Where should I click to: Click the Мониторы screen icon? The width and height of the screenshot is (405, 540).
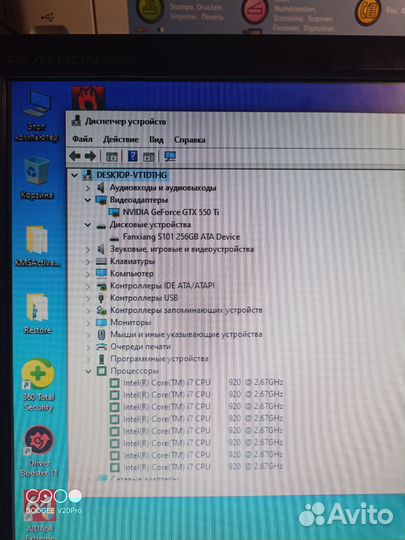click(101, 322)
